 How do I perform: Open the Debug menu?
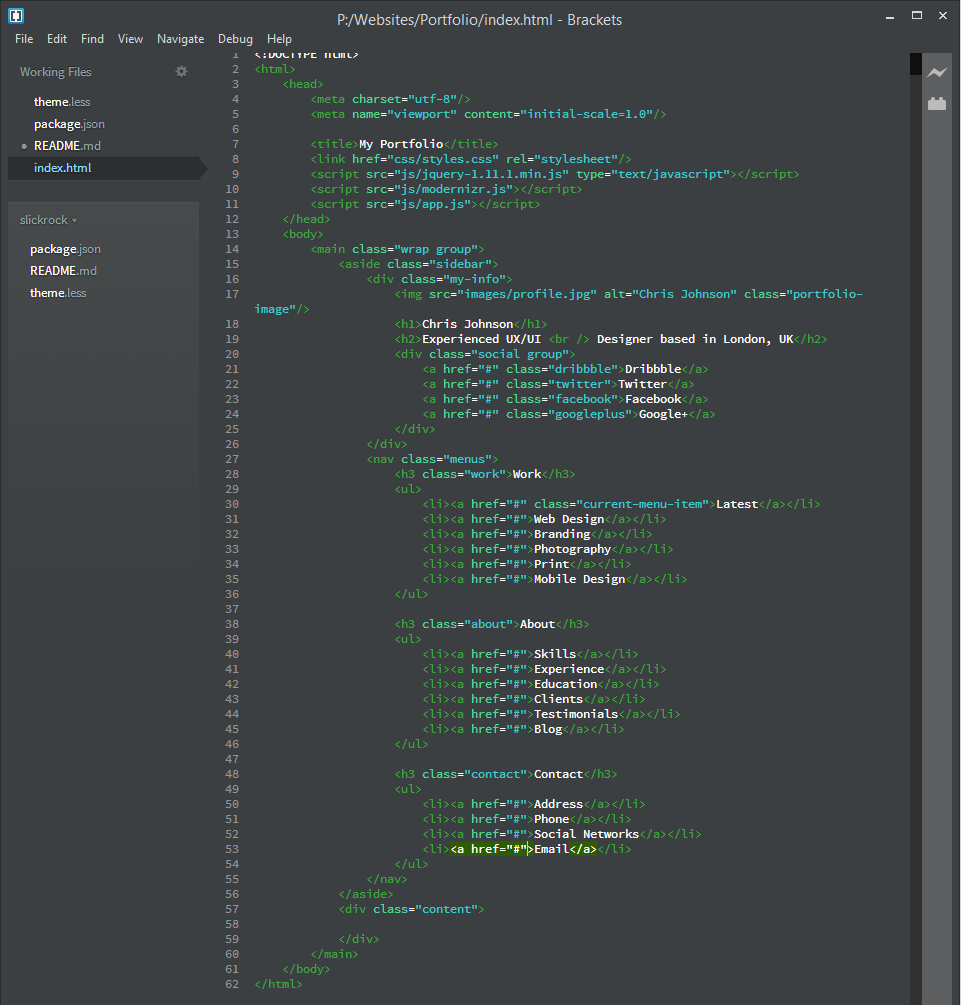tap(235, 39)
